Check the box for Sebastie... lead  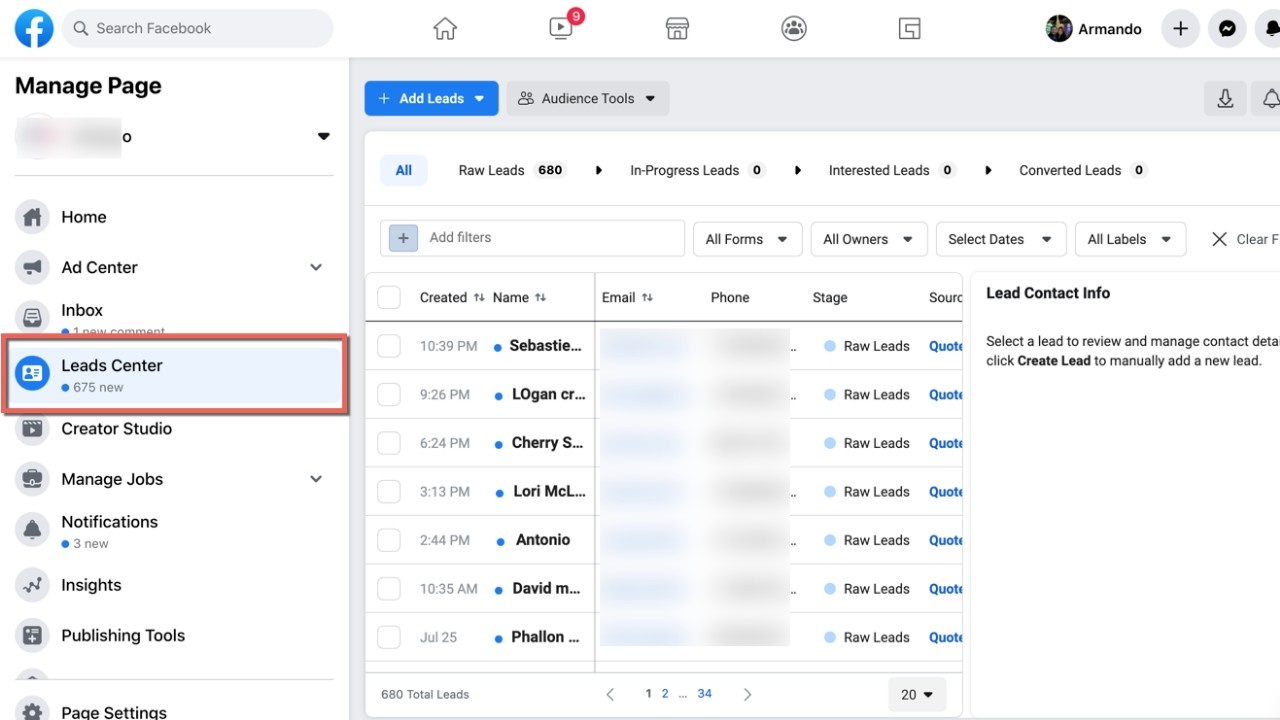[x=389, y=346]
